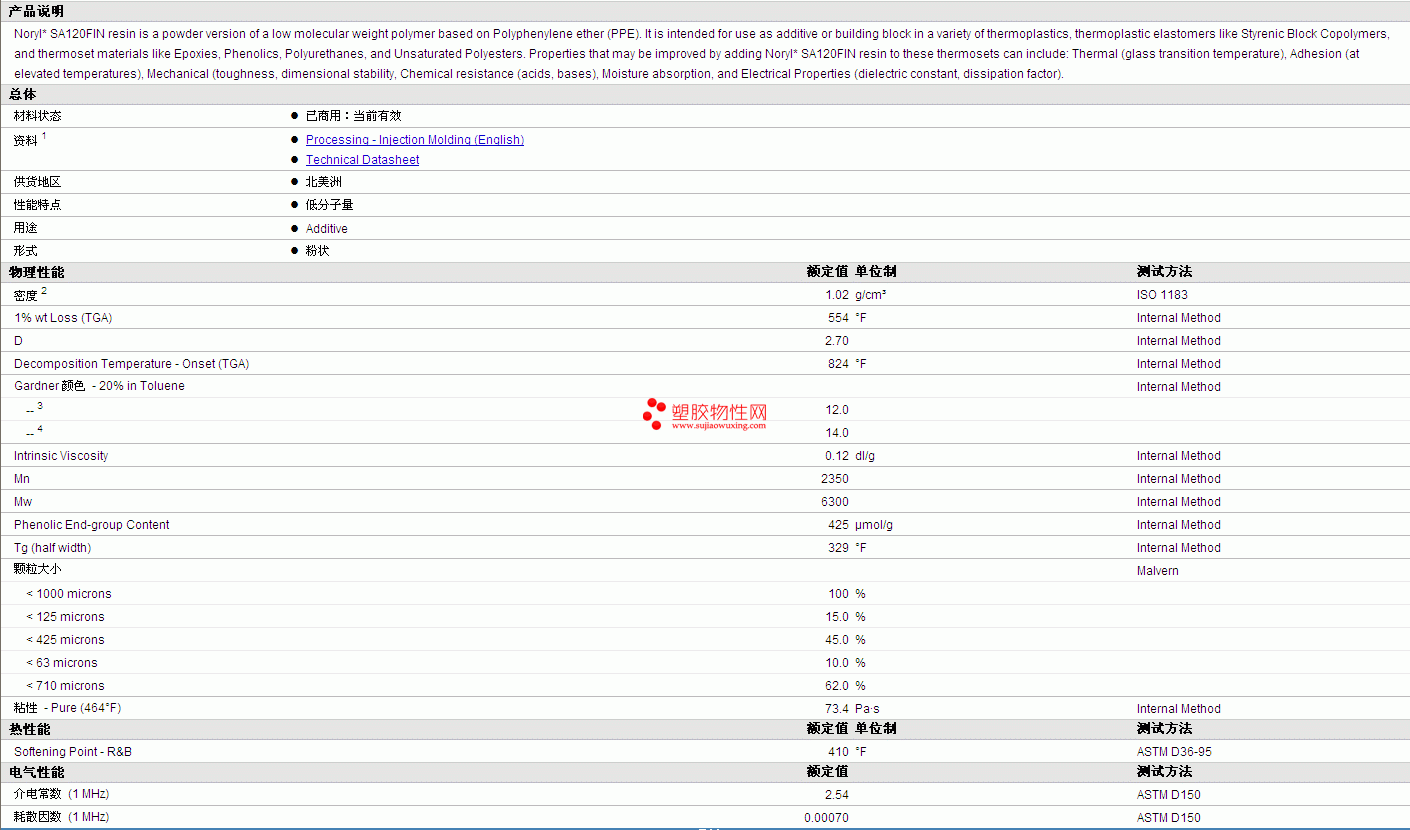Click the 用途 row label
The height and width of the screenshot is (830, 1410).
(26, 228)
